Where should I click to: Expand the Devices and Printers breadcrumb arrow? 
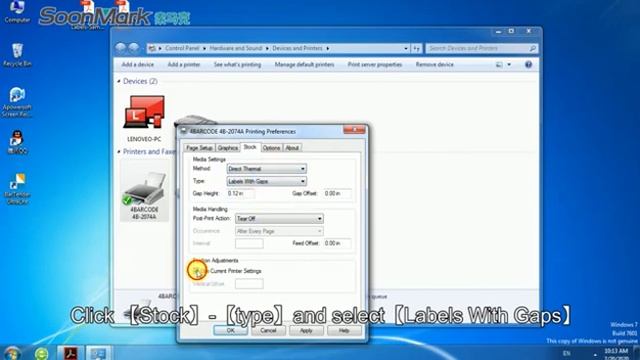pos(327,48)
